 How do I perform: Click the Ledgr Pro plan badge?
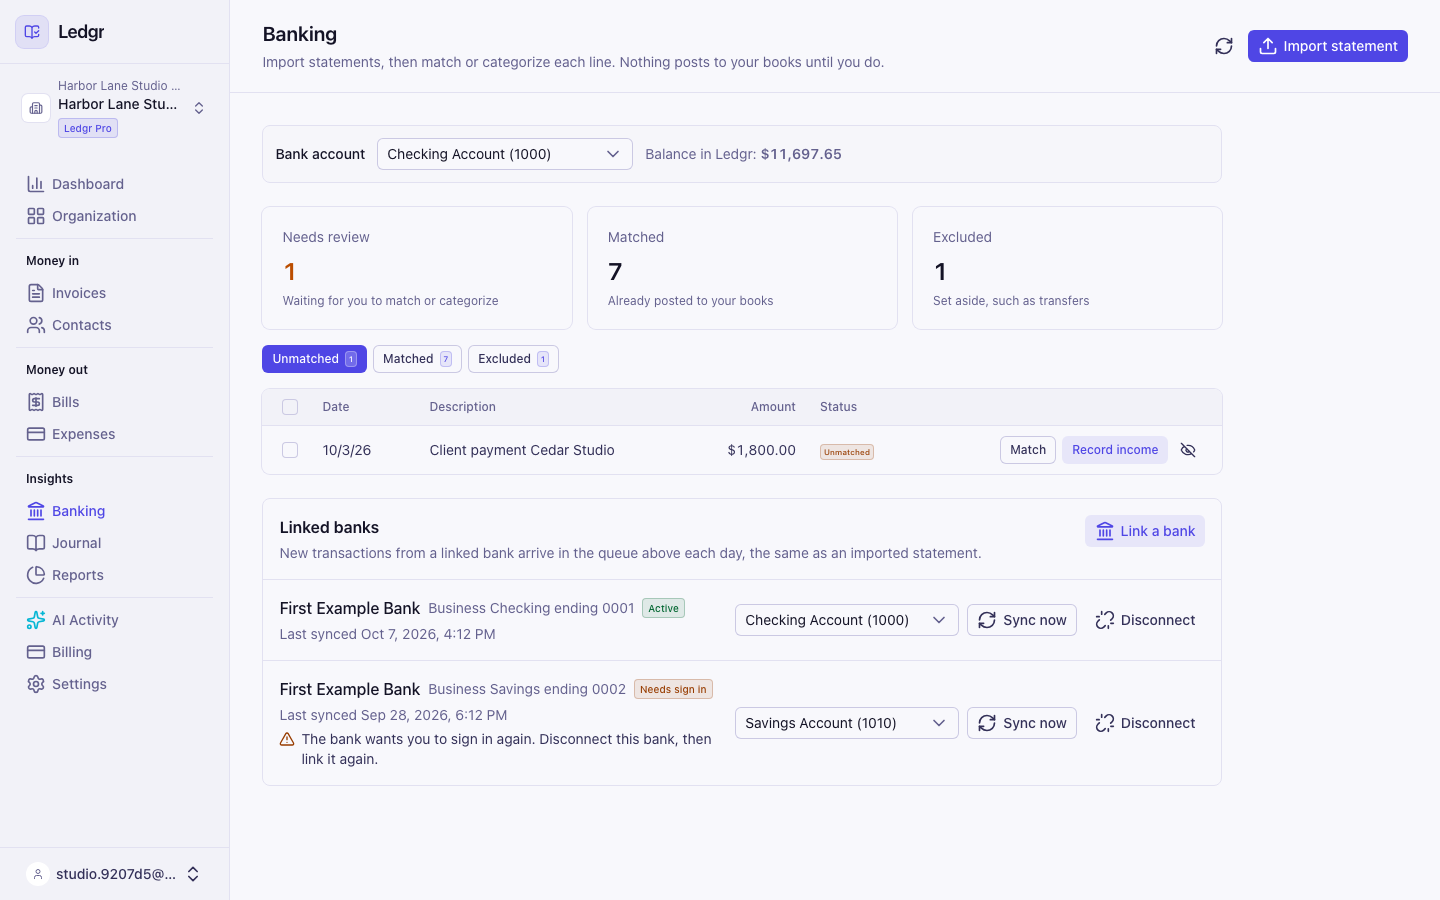pyautogui.click(x=88, y=128)
